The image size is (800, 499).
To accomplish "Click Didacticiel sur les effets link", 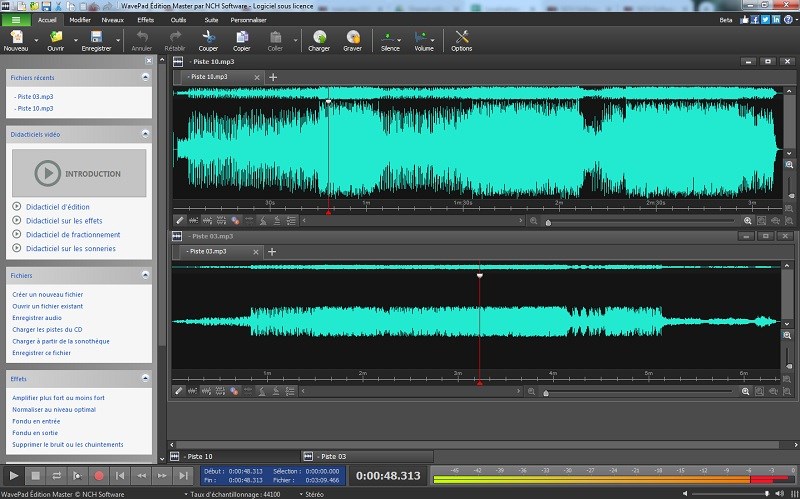I will point(64,221).
